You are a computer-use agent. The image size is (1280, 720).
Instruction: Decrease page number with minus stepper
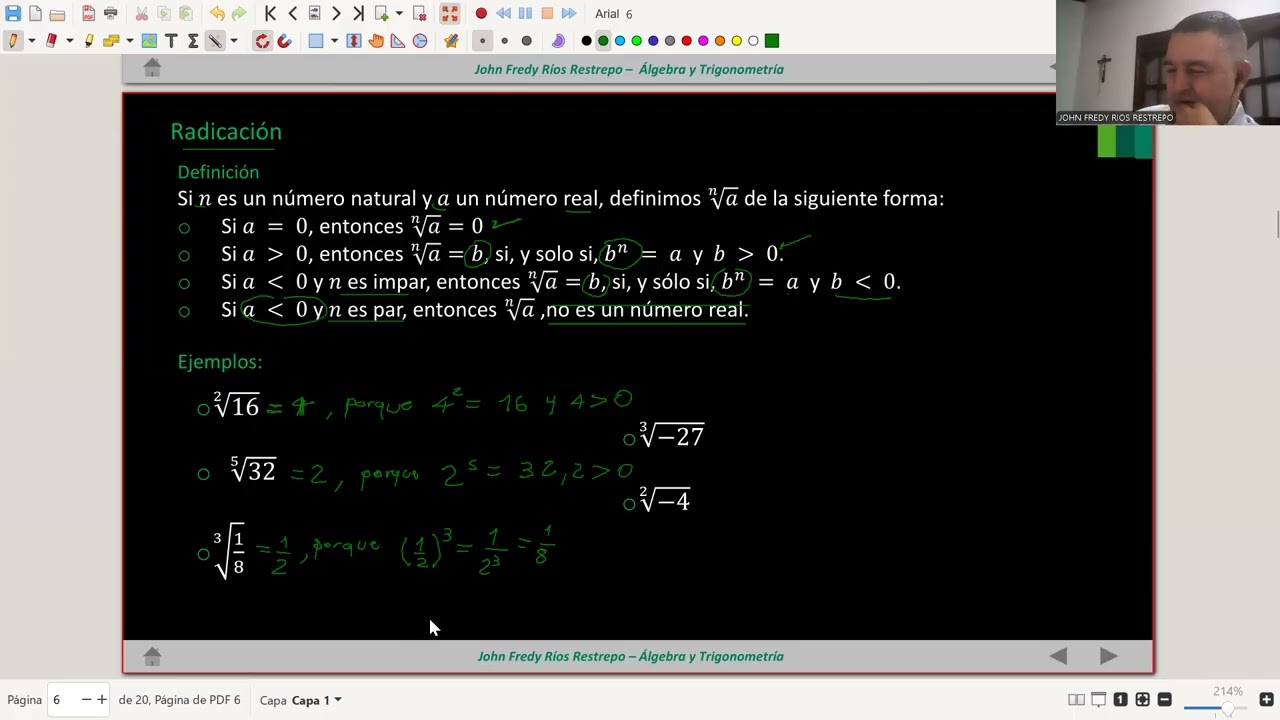click(86, 700)
